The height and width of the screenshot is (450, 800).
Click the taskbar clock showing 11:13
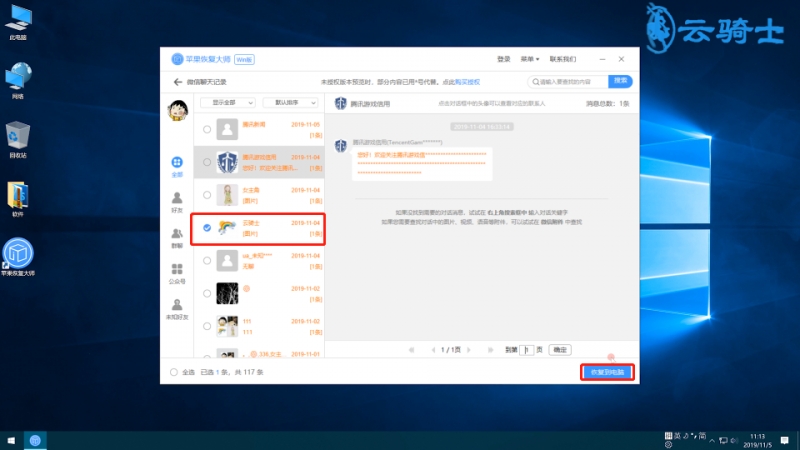(758, 440)
